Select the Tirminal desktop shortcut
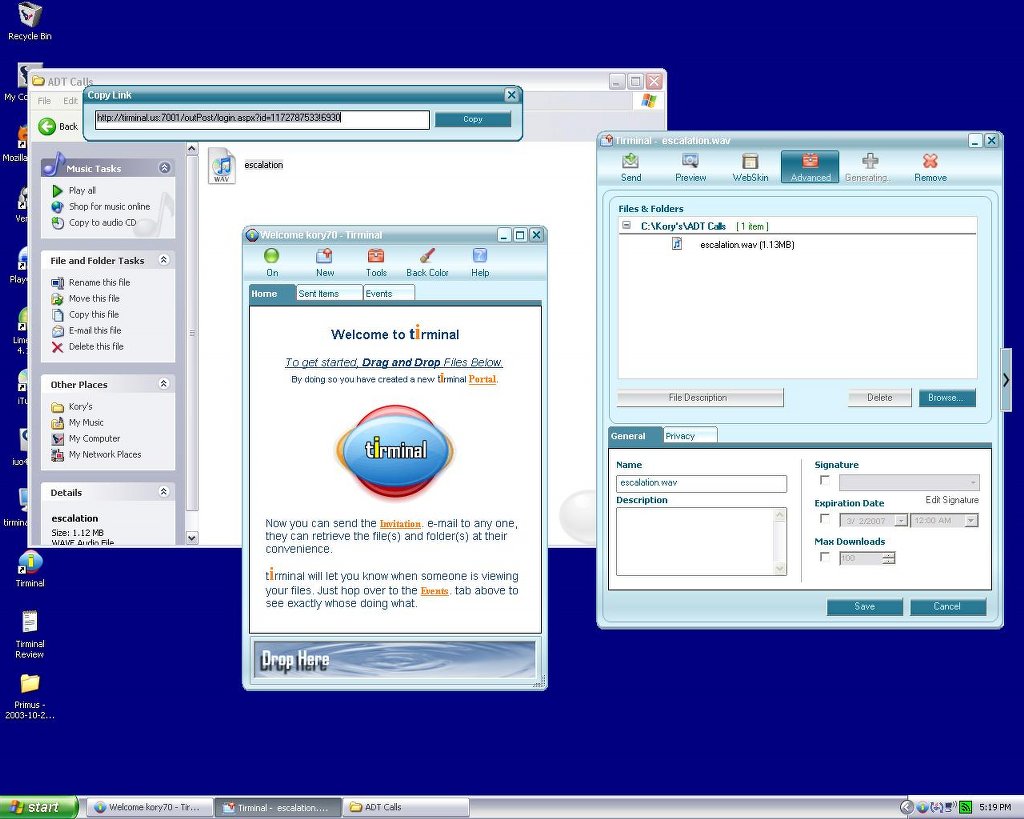Screen dimensions: 1024x819 click(30, 570)
